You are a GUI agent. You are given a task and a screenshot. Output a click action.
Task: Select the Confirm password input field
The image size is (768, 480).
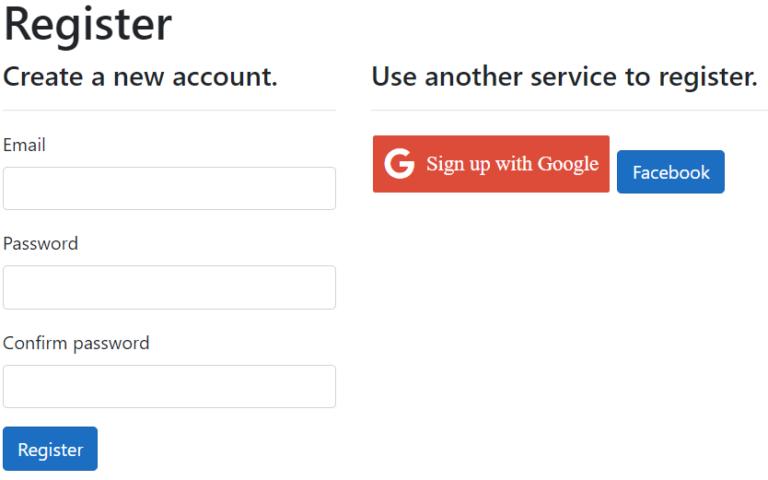click(x=169, y=386)
